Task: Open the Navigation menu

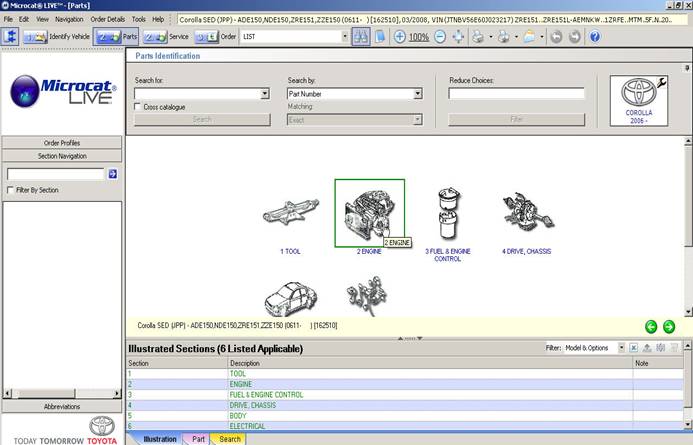Action: click(69, 19)
